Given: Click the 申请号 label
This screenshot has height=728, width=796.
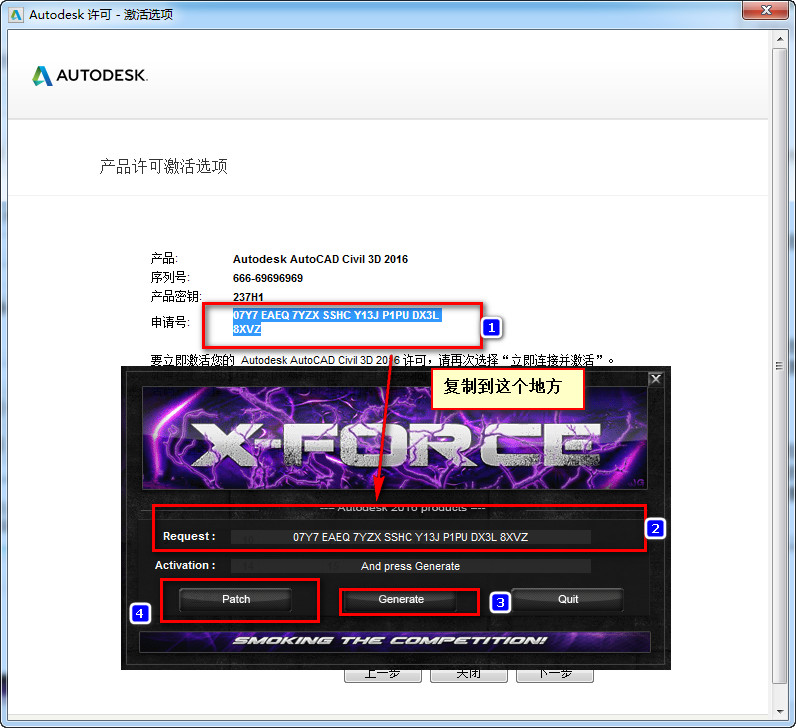Looking at the screenshot, I should (170, 322).
